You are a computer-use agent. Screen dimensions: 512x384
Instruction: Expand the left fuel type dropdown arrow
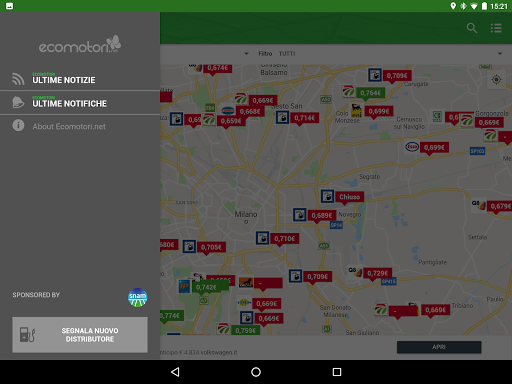(246, 54)
